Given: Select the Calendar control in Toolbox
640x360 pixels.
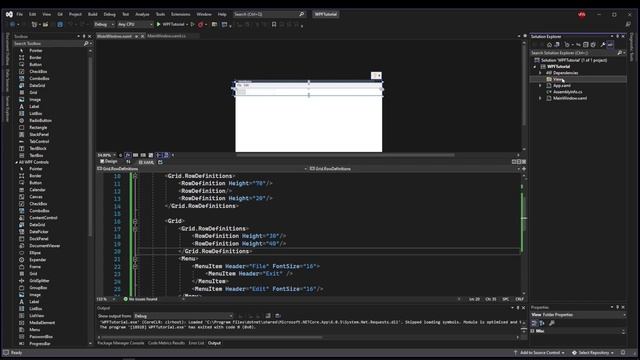Looking at the screenshot, I should coord(37,190).
